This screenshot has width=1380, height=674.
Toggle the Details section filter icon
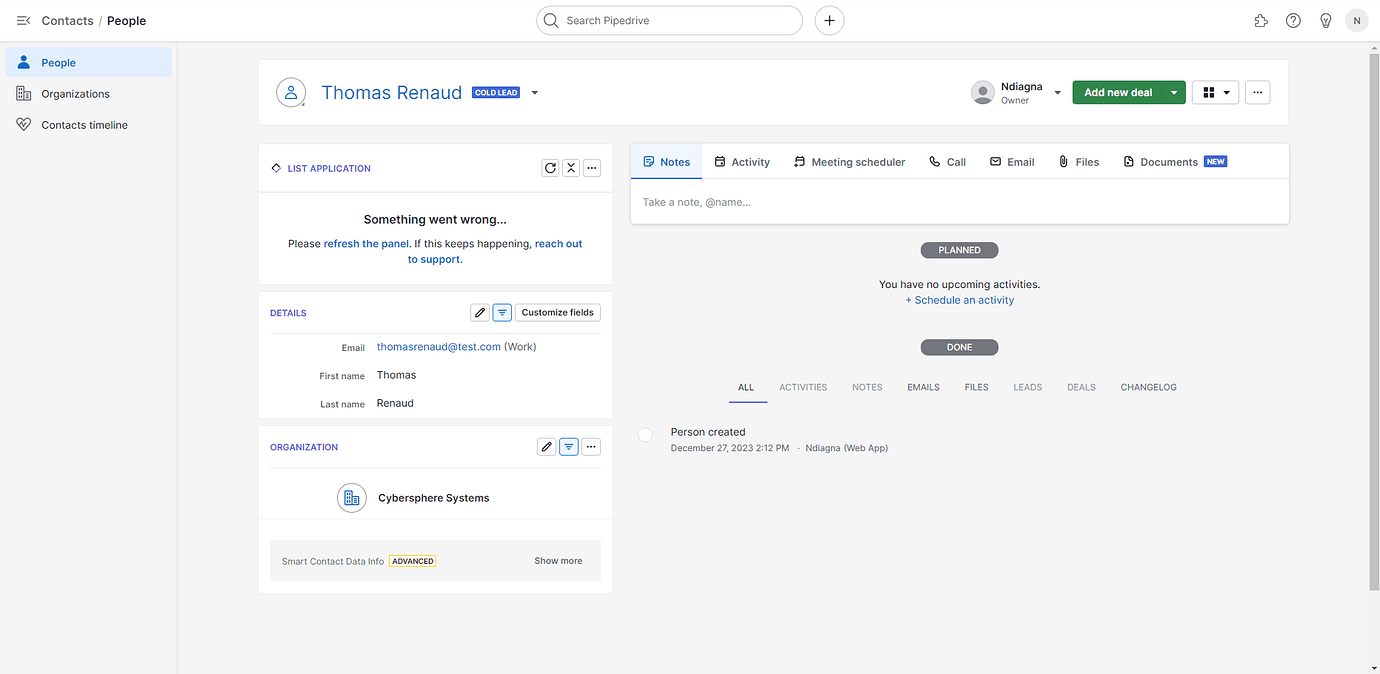(x=502, y=312)
